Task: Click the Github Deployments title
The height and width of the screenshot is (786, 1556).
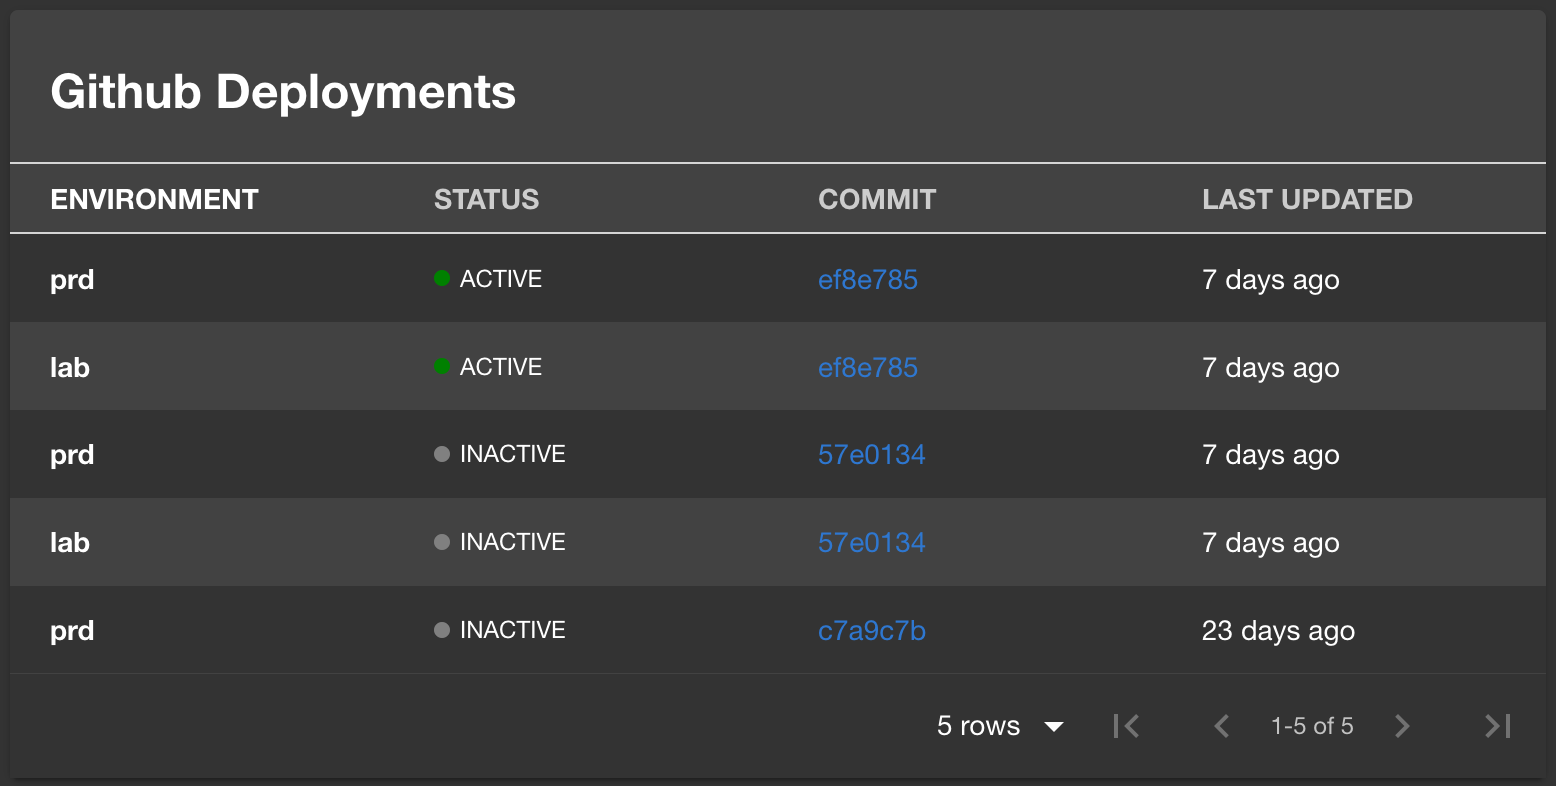Action: 284,92
